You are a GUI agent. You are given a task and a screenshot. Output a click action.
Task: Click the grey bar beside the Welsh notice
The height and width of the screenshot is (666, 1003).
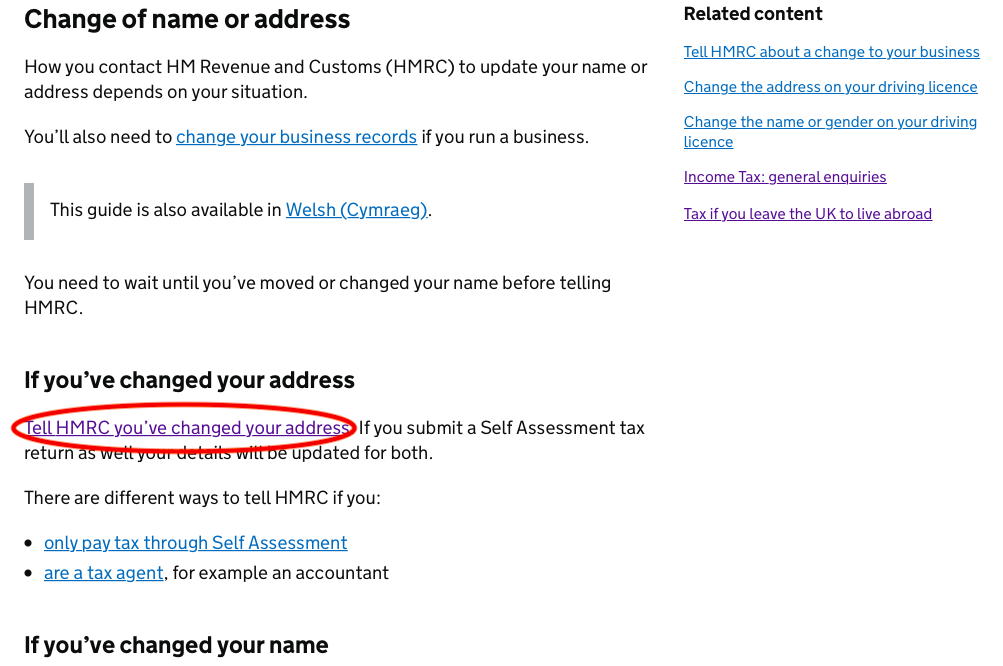tap(29, 211)
